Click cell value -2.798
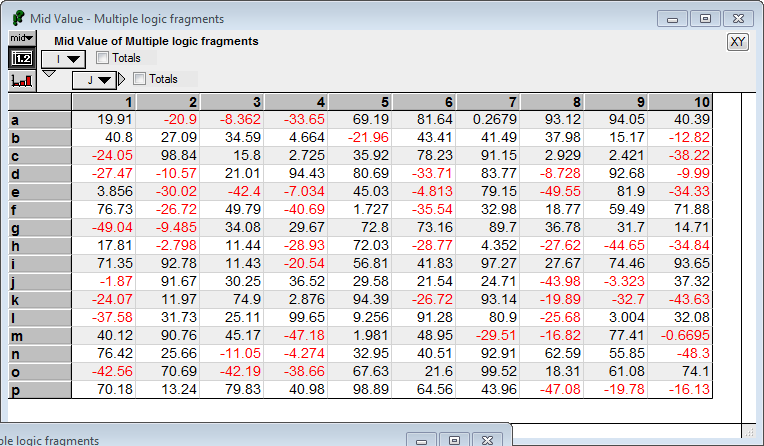The height and width of the screenshot is (446, 764). click(x=176, y=245)
